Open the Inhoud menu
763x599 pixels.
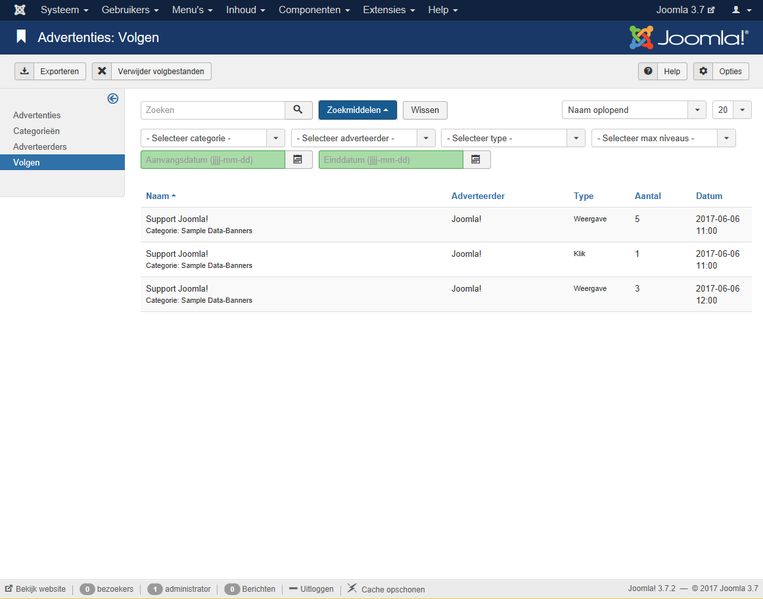[x=245, y=10]
